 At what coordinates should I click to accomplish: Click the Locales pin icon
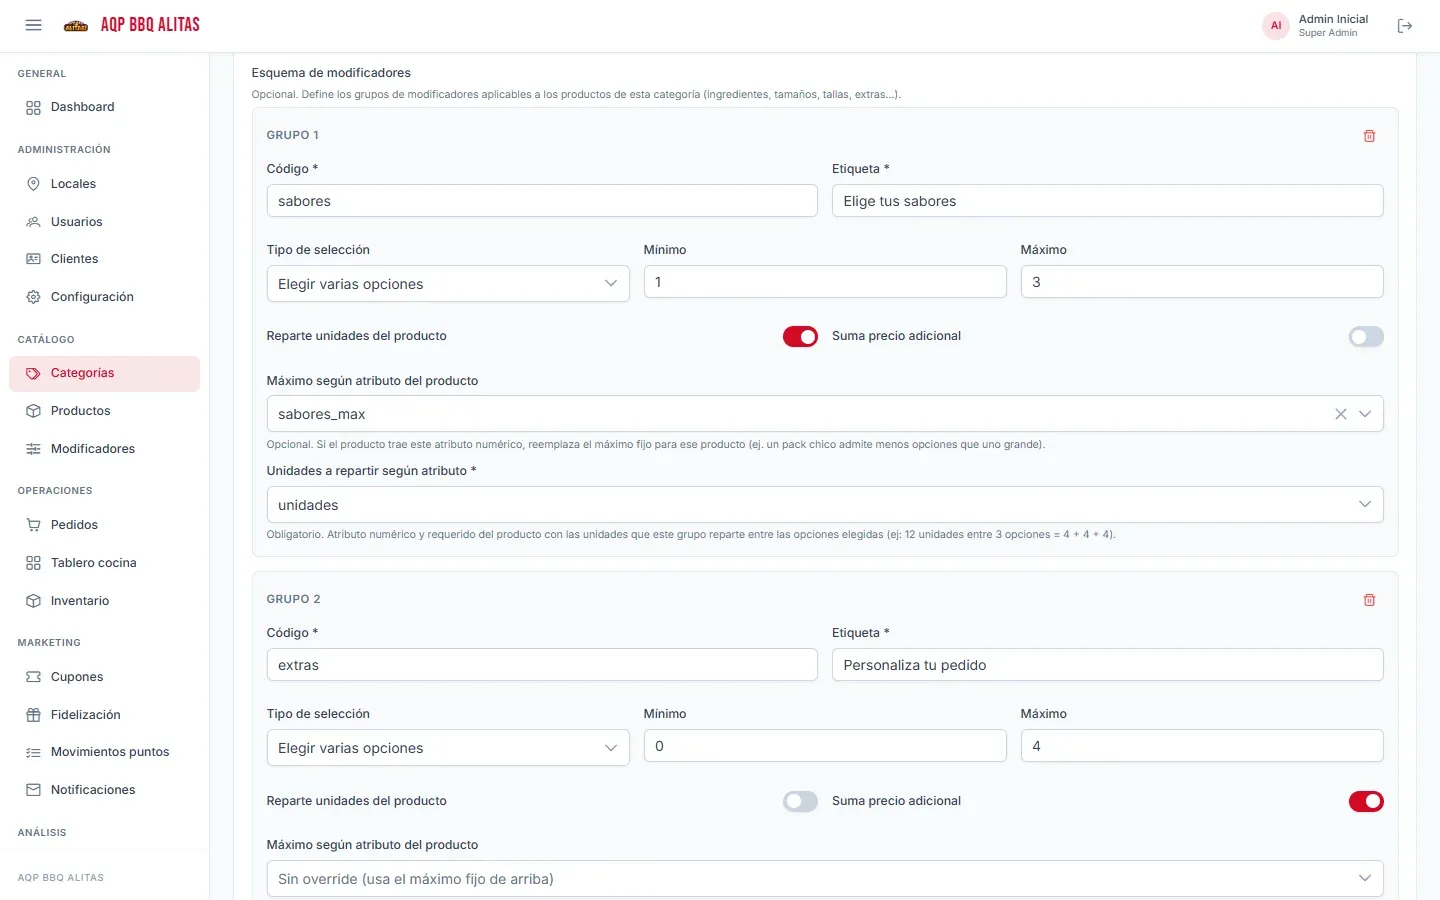tap(33, 184)
